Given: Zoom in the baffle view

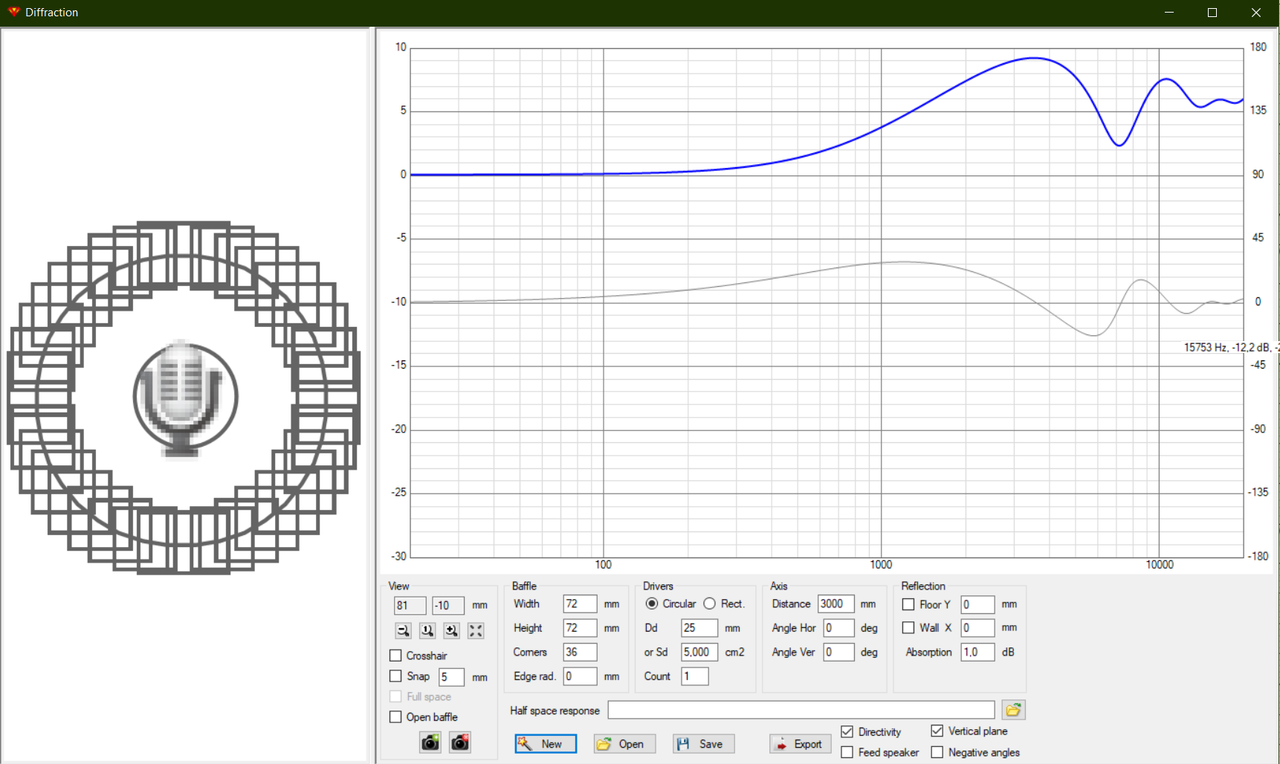Looking at the screenshot, I should (451, 630).
